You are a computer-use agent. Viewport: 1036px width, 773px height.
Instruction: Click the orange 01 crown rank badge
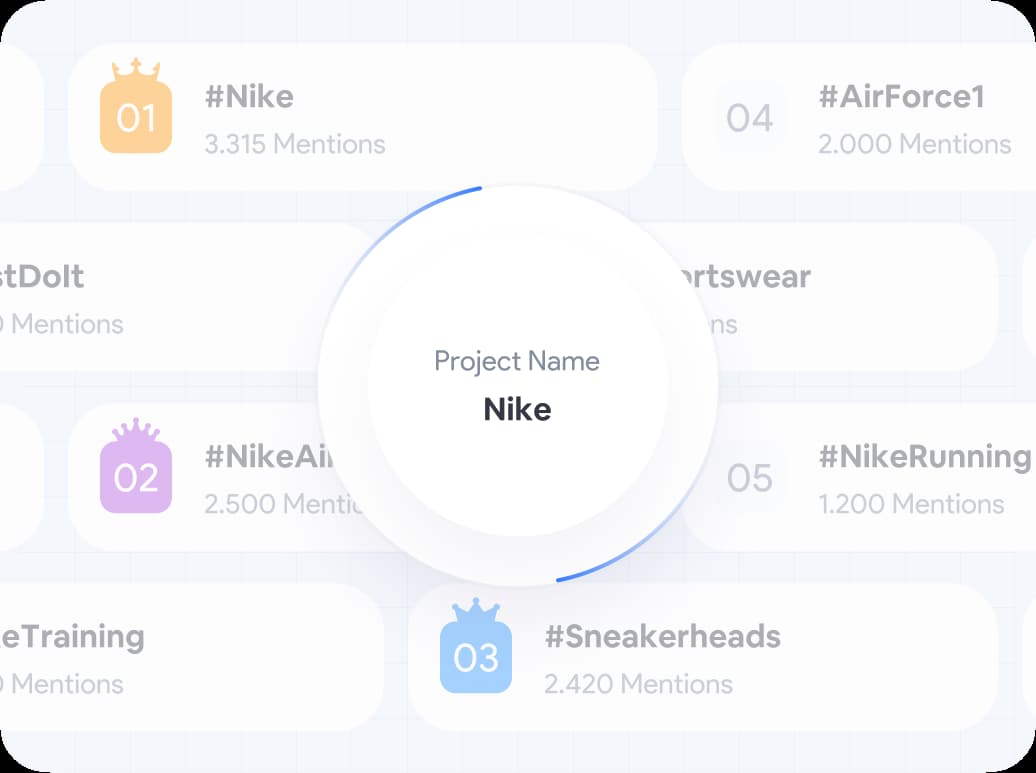[x=136, y=116]
